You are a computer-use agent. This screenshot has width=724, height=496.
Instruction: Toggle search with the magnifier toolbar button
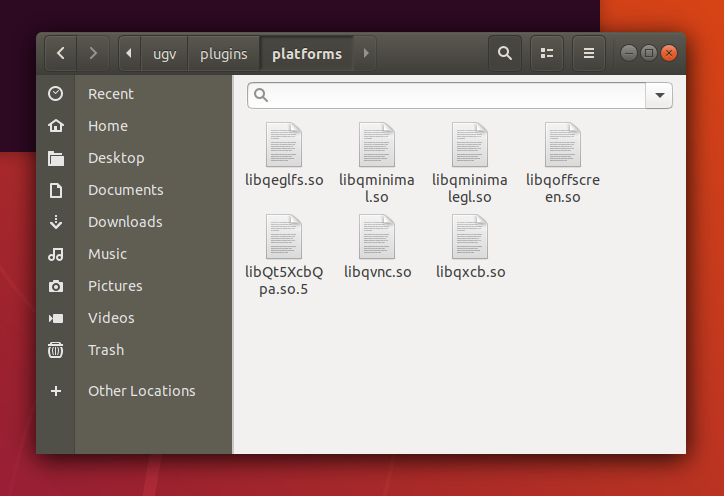[505, 54]
